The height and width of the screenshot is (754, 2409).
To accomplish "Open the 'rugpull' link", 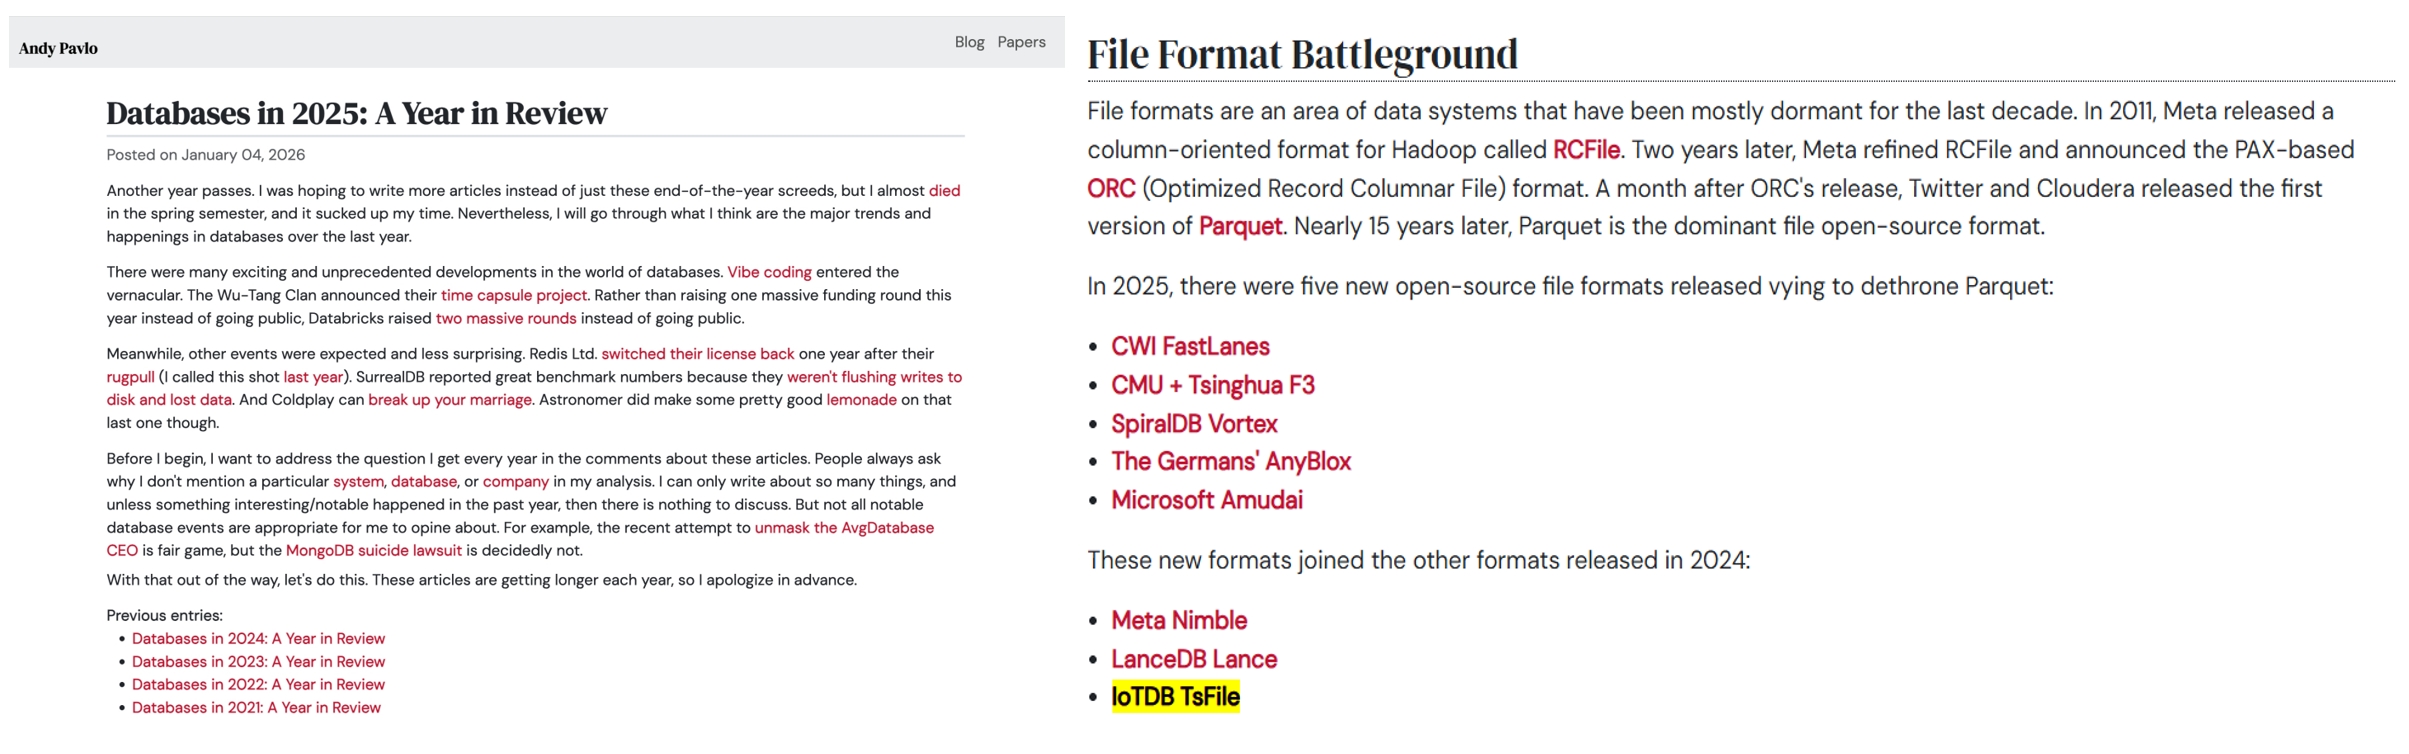I will [x=130, y=377].
